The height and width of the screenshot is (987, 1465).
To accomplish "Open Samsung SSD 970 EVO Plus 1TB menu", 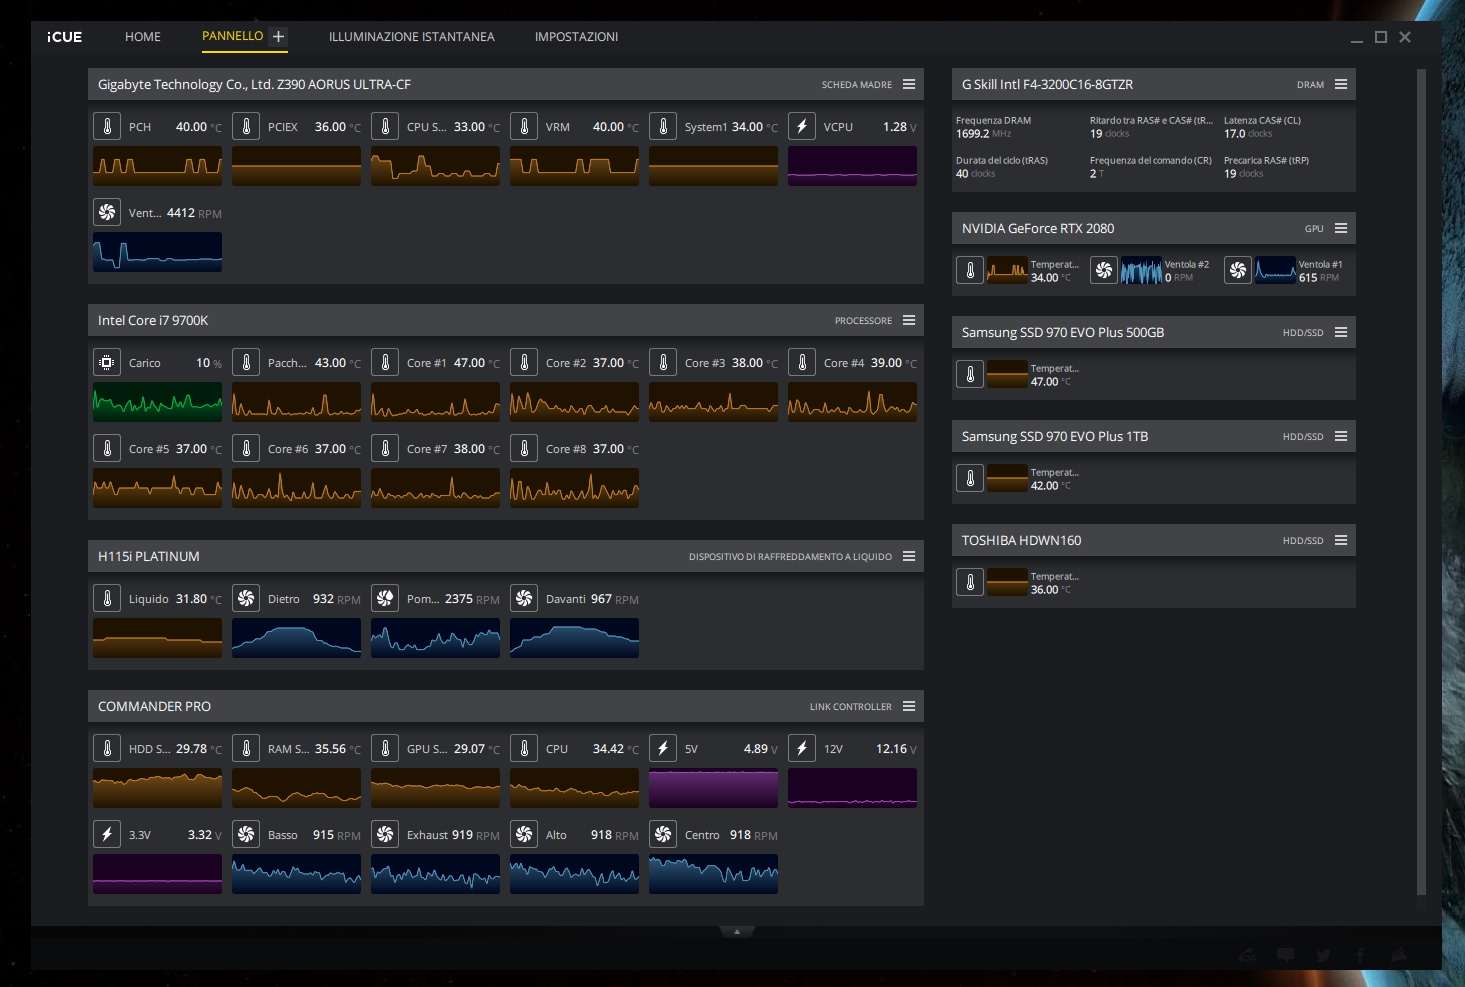I will pos(1341,436).
